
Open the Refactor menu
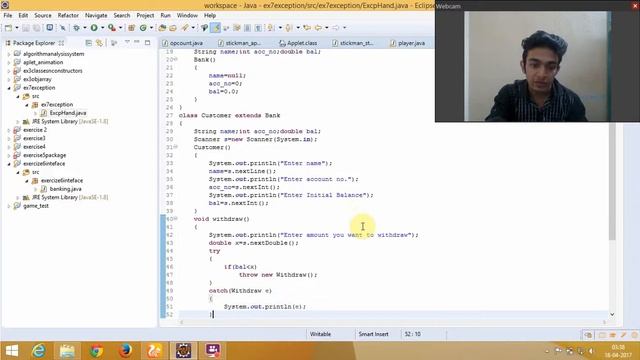point(68,16)
